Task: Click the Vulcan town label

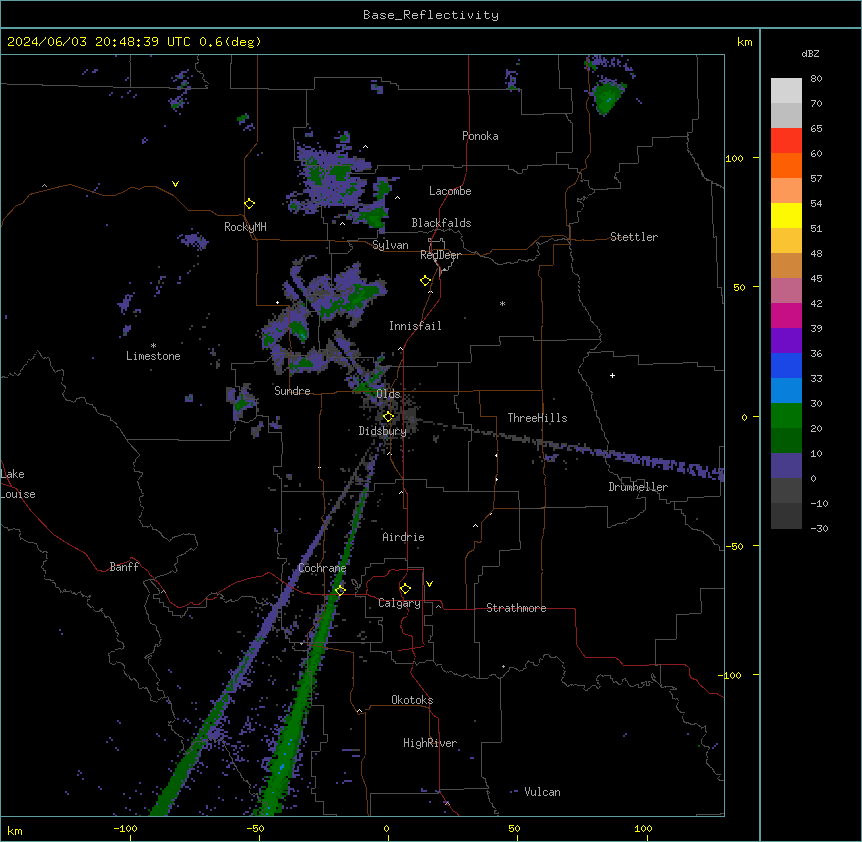Action: (543, 792)
